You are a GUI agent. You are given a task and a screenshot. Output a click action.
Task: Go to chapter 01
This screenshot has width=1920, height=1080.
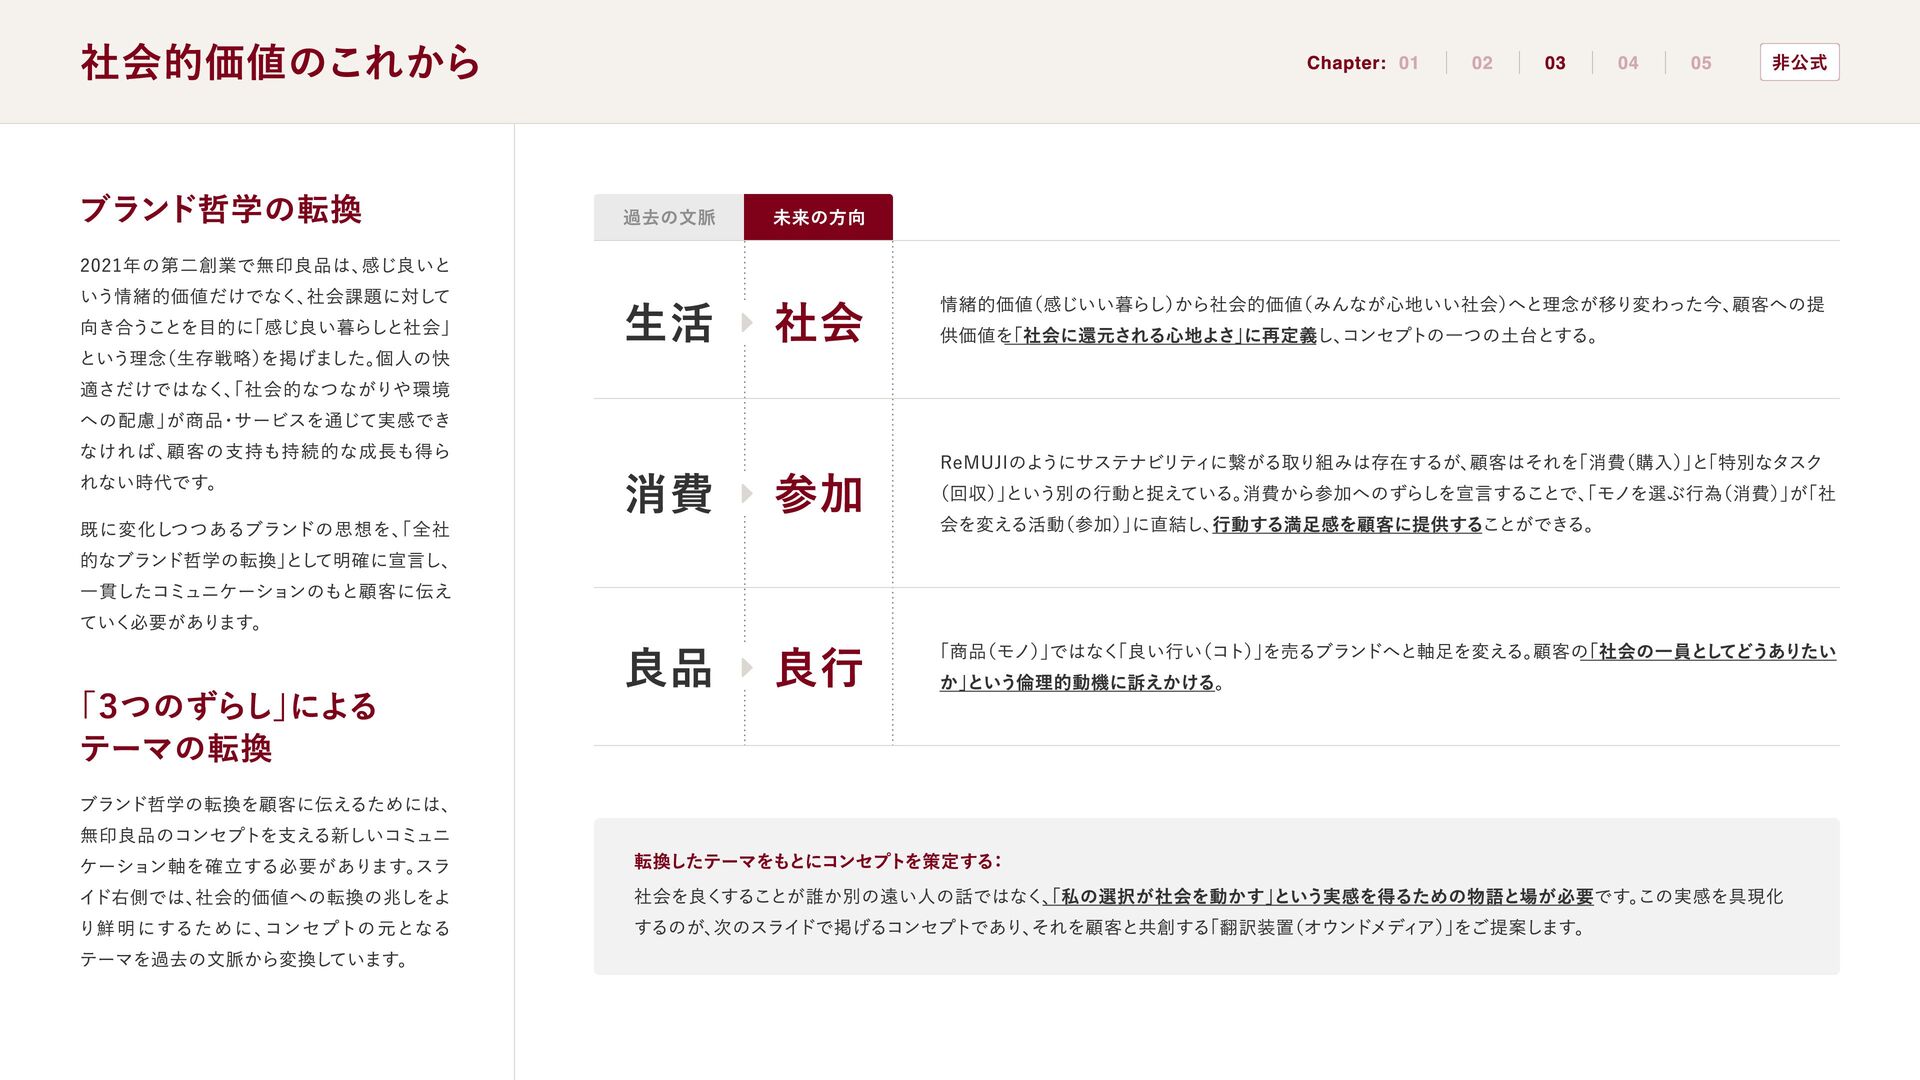(x=1408, y=63)
